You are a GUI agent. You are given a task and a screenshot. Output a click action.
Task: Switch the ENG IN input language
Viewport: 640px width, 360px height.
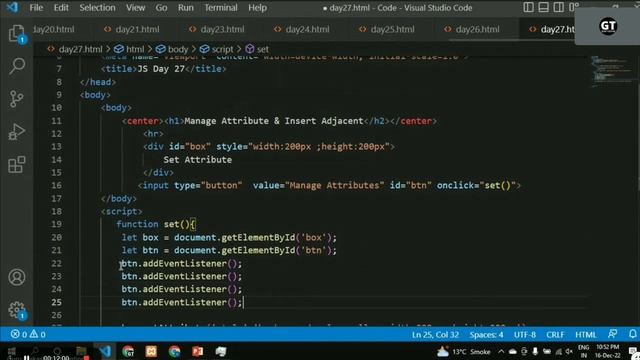(x=583, y=351)
